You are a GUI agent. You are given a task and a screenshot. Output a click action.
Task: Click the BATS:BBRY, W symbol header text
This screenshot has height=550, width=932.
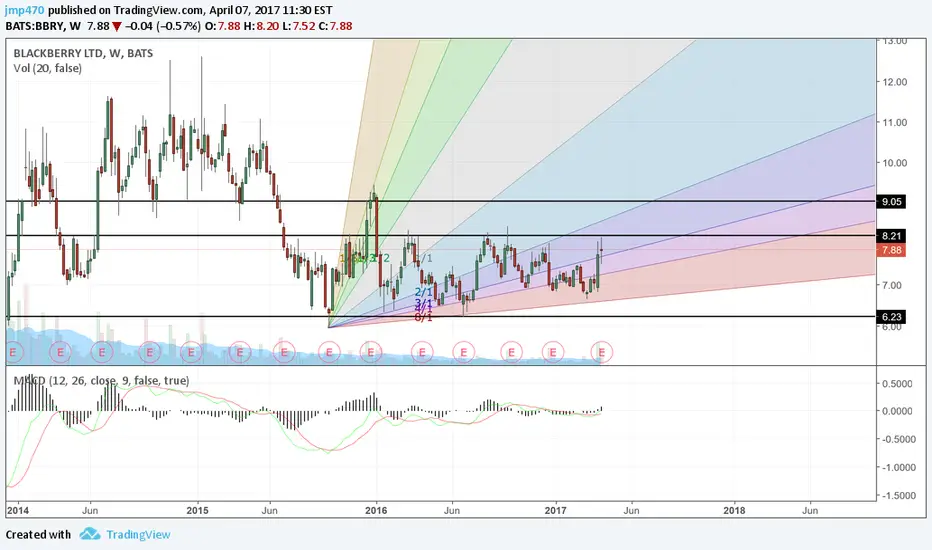click(43, 26)
